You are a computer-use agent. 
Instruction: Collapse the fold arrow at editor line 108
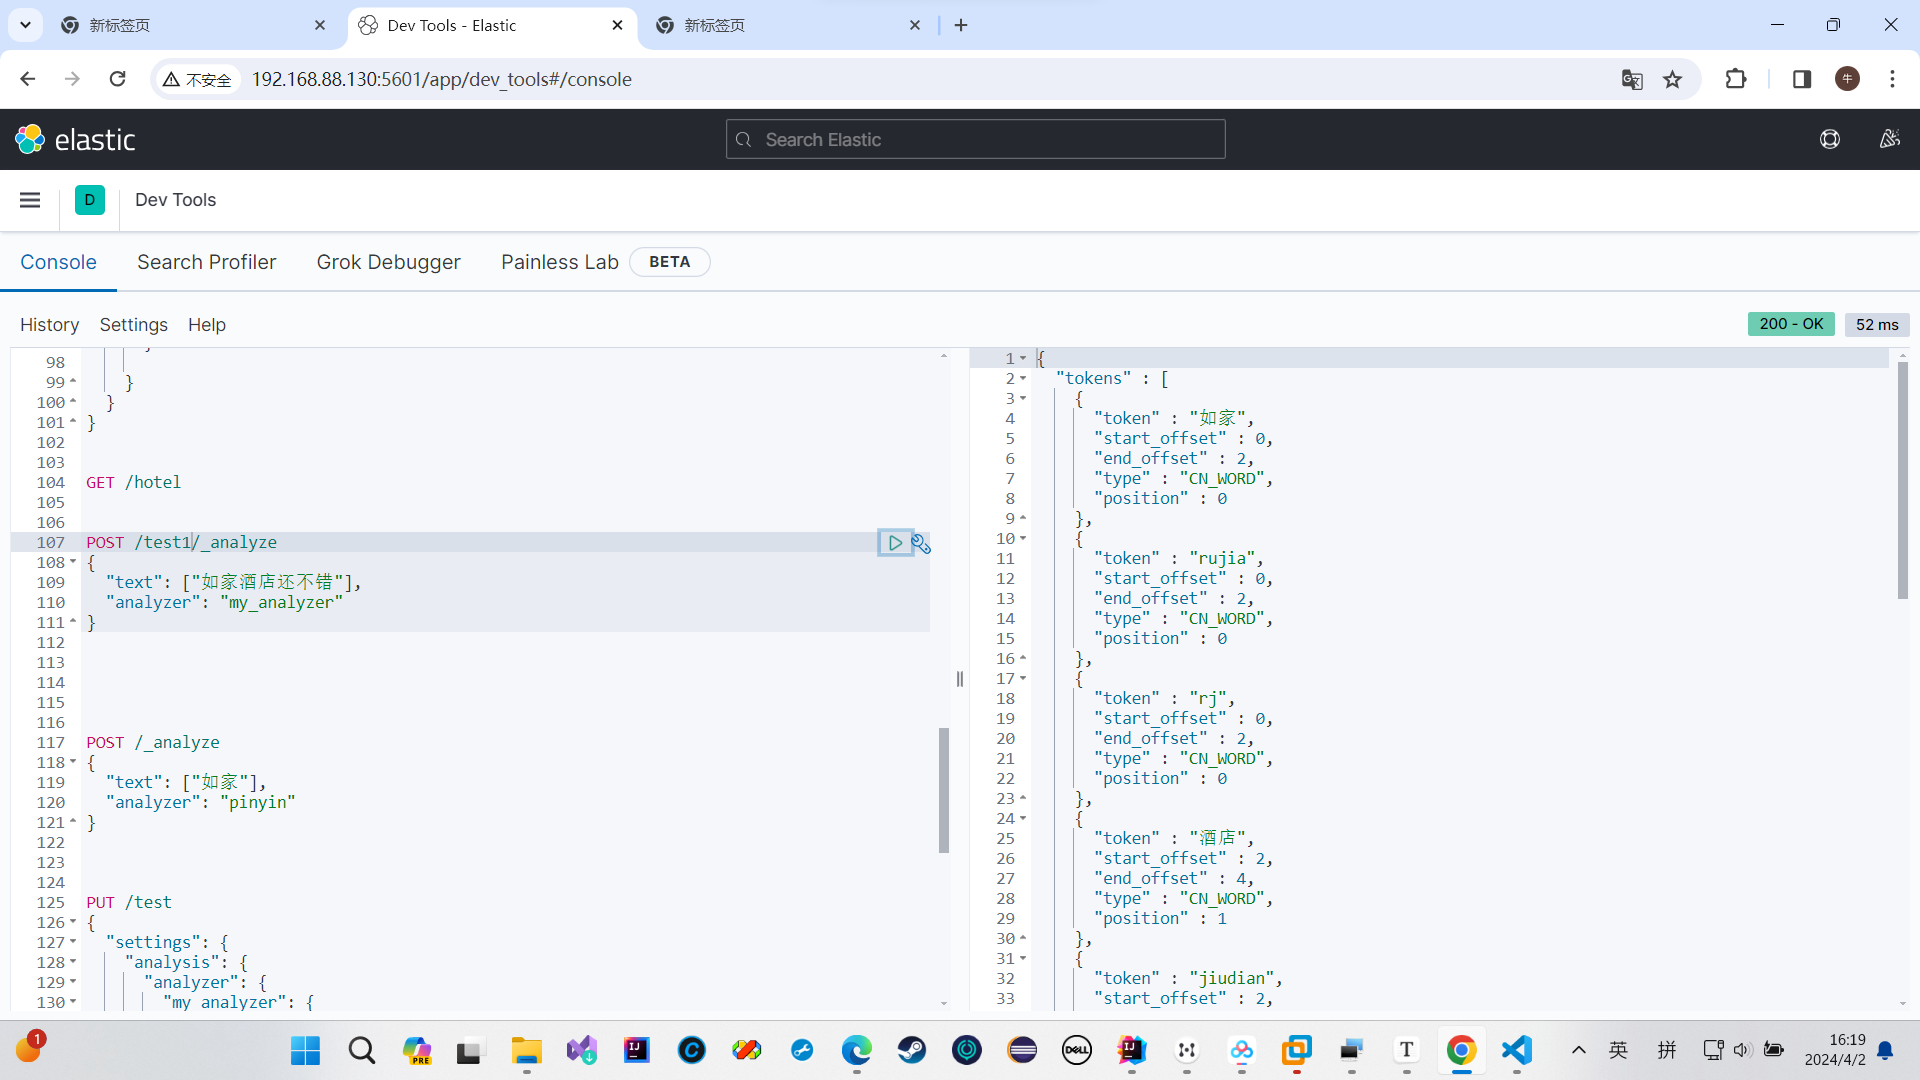pos(73,562)
